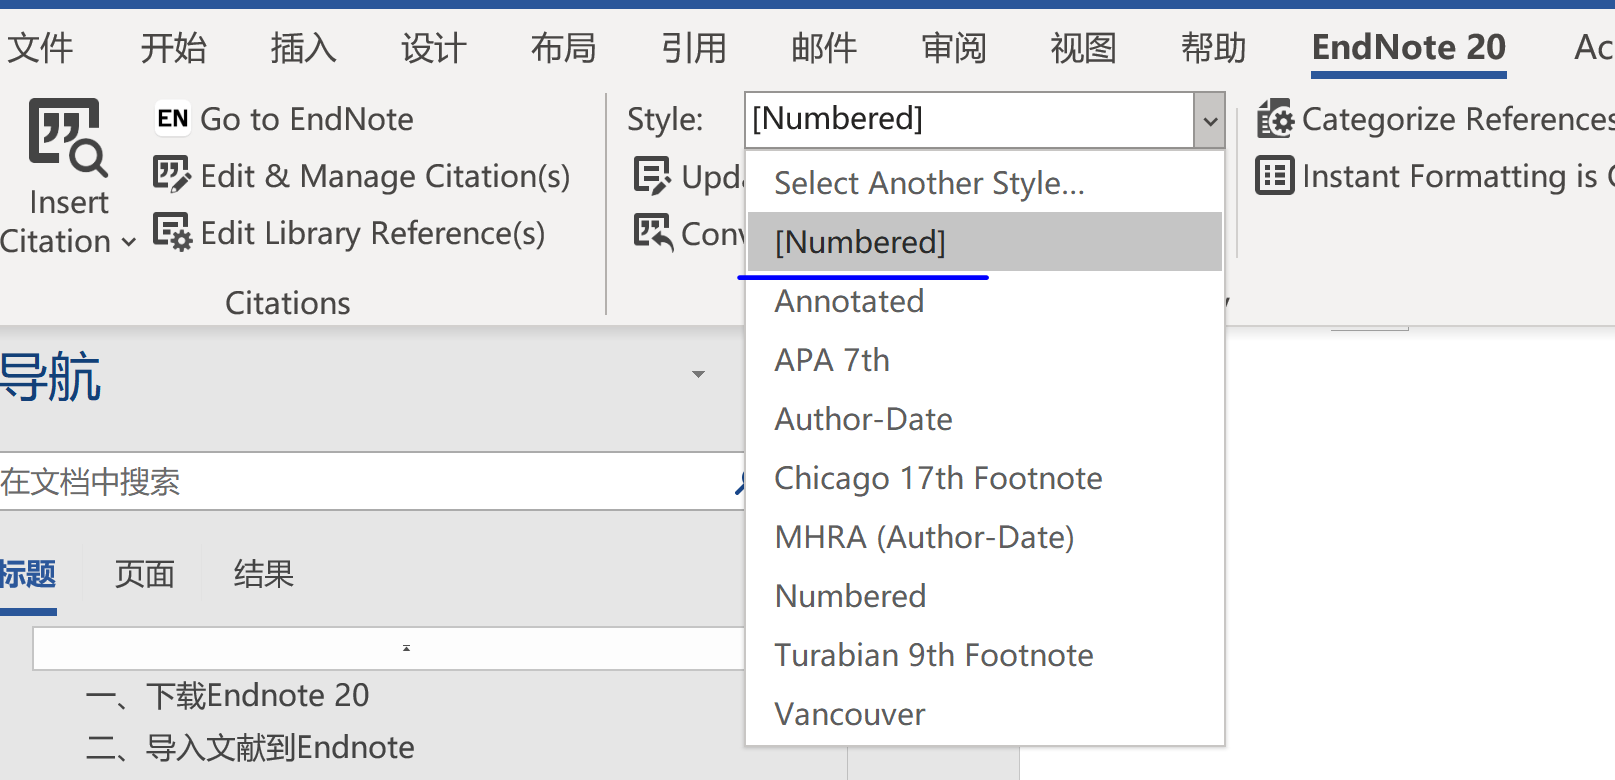
Task: Switch to the 页面 navigation tab
Action: [145, 574]
